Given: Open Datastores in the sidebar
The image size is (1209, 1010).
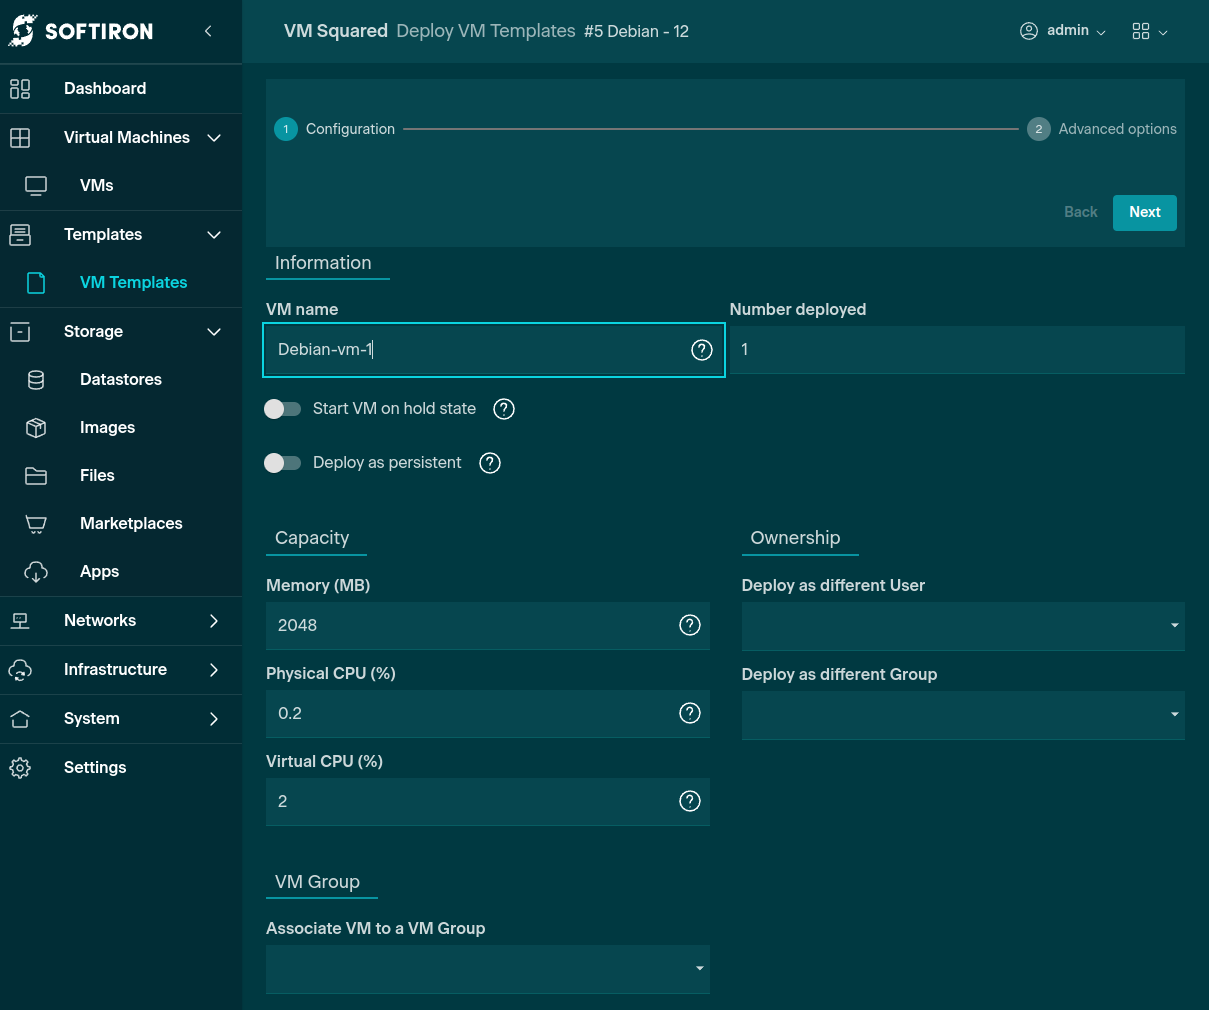Looking at the screenshot, I should point(121,380).
